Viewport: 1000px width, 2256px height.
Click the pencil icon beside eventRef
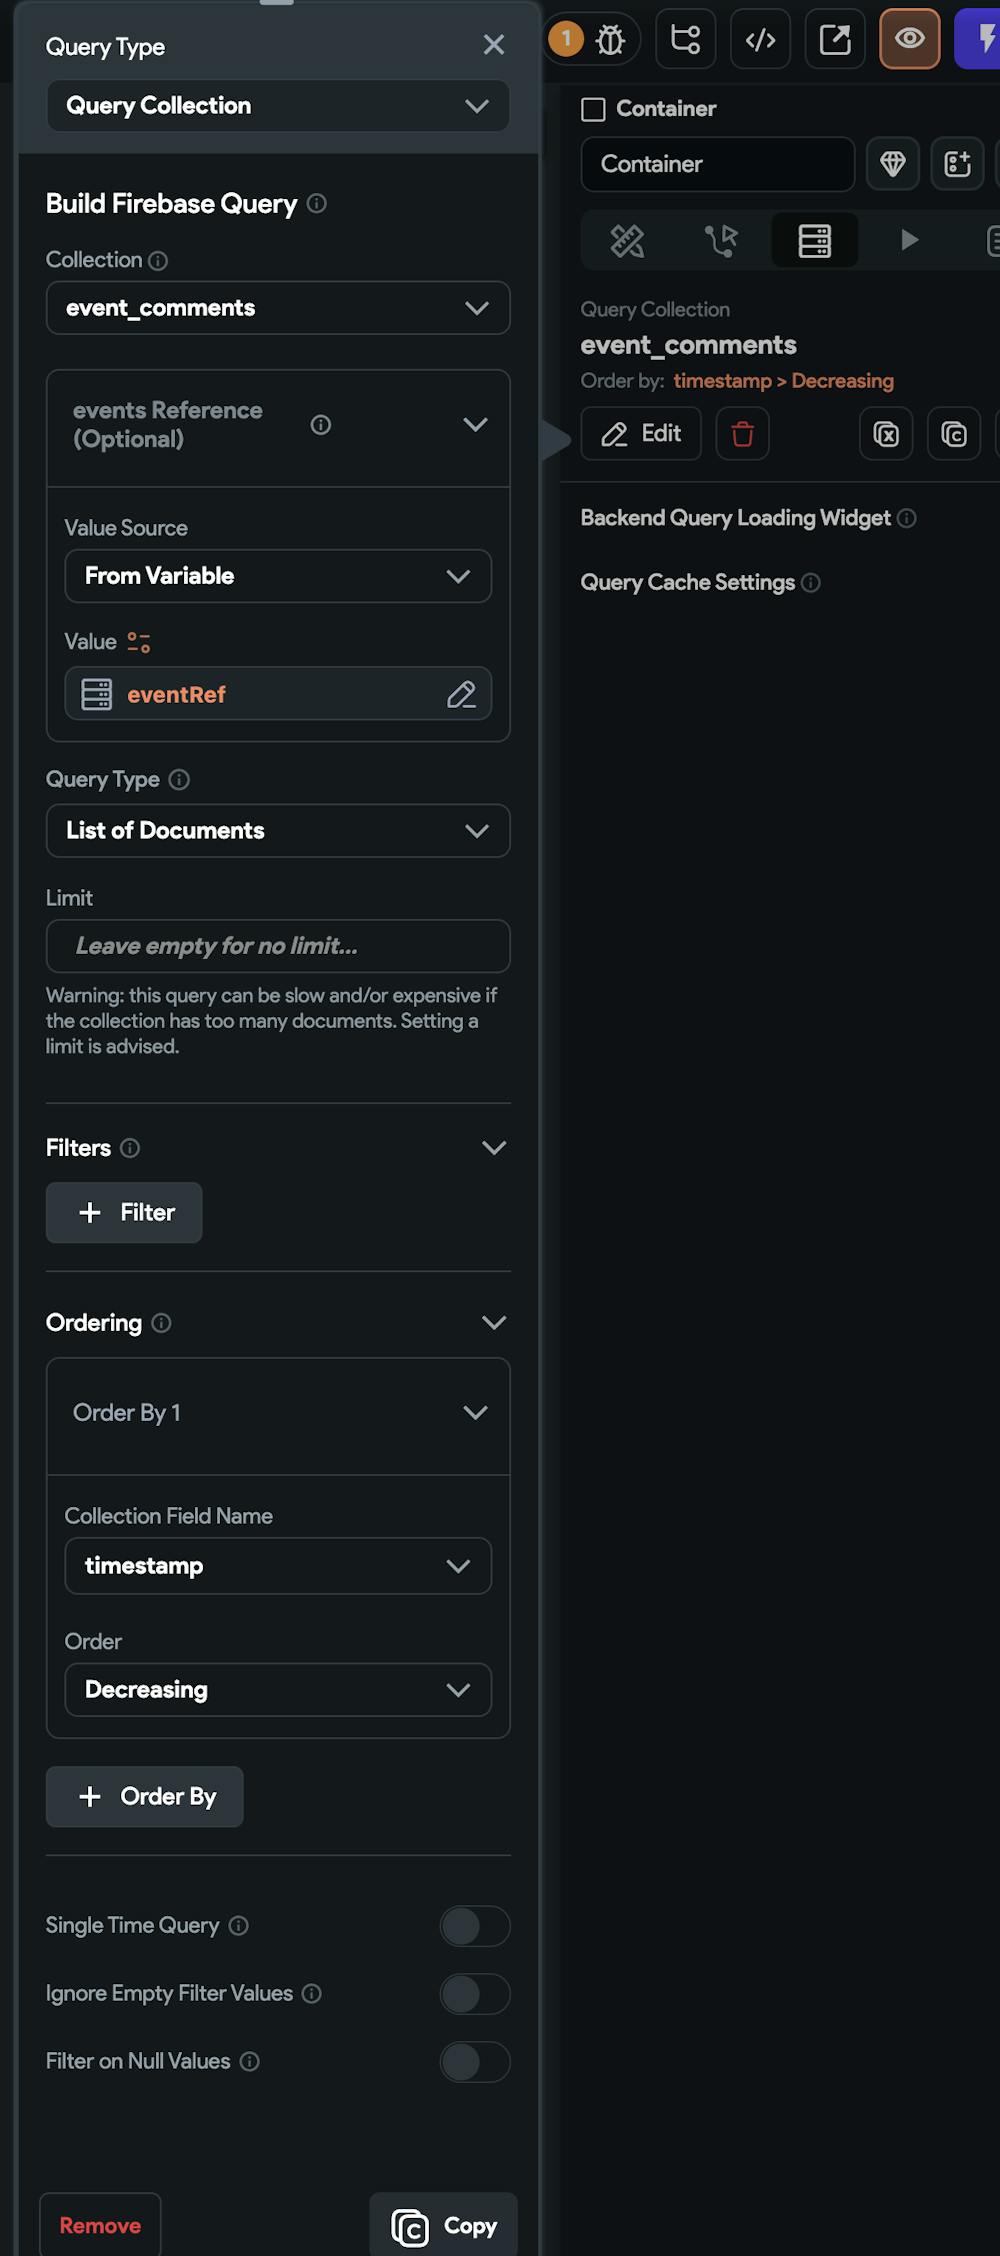click(461, 694)
